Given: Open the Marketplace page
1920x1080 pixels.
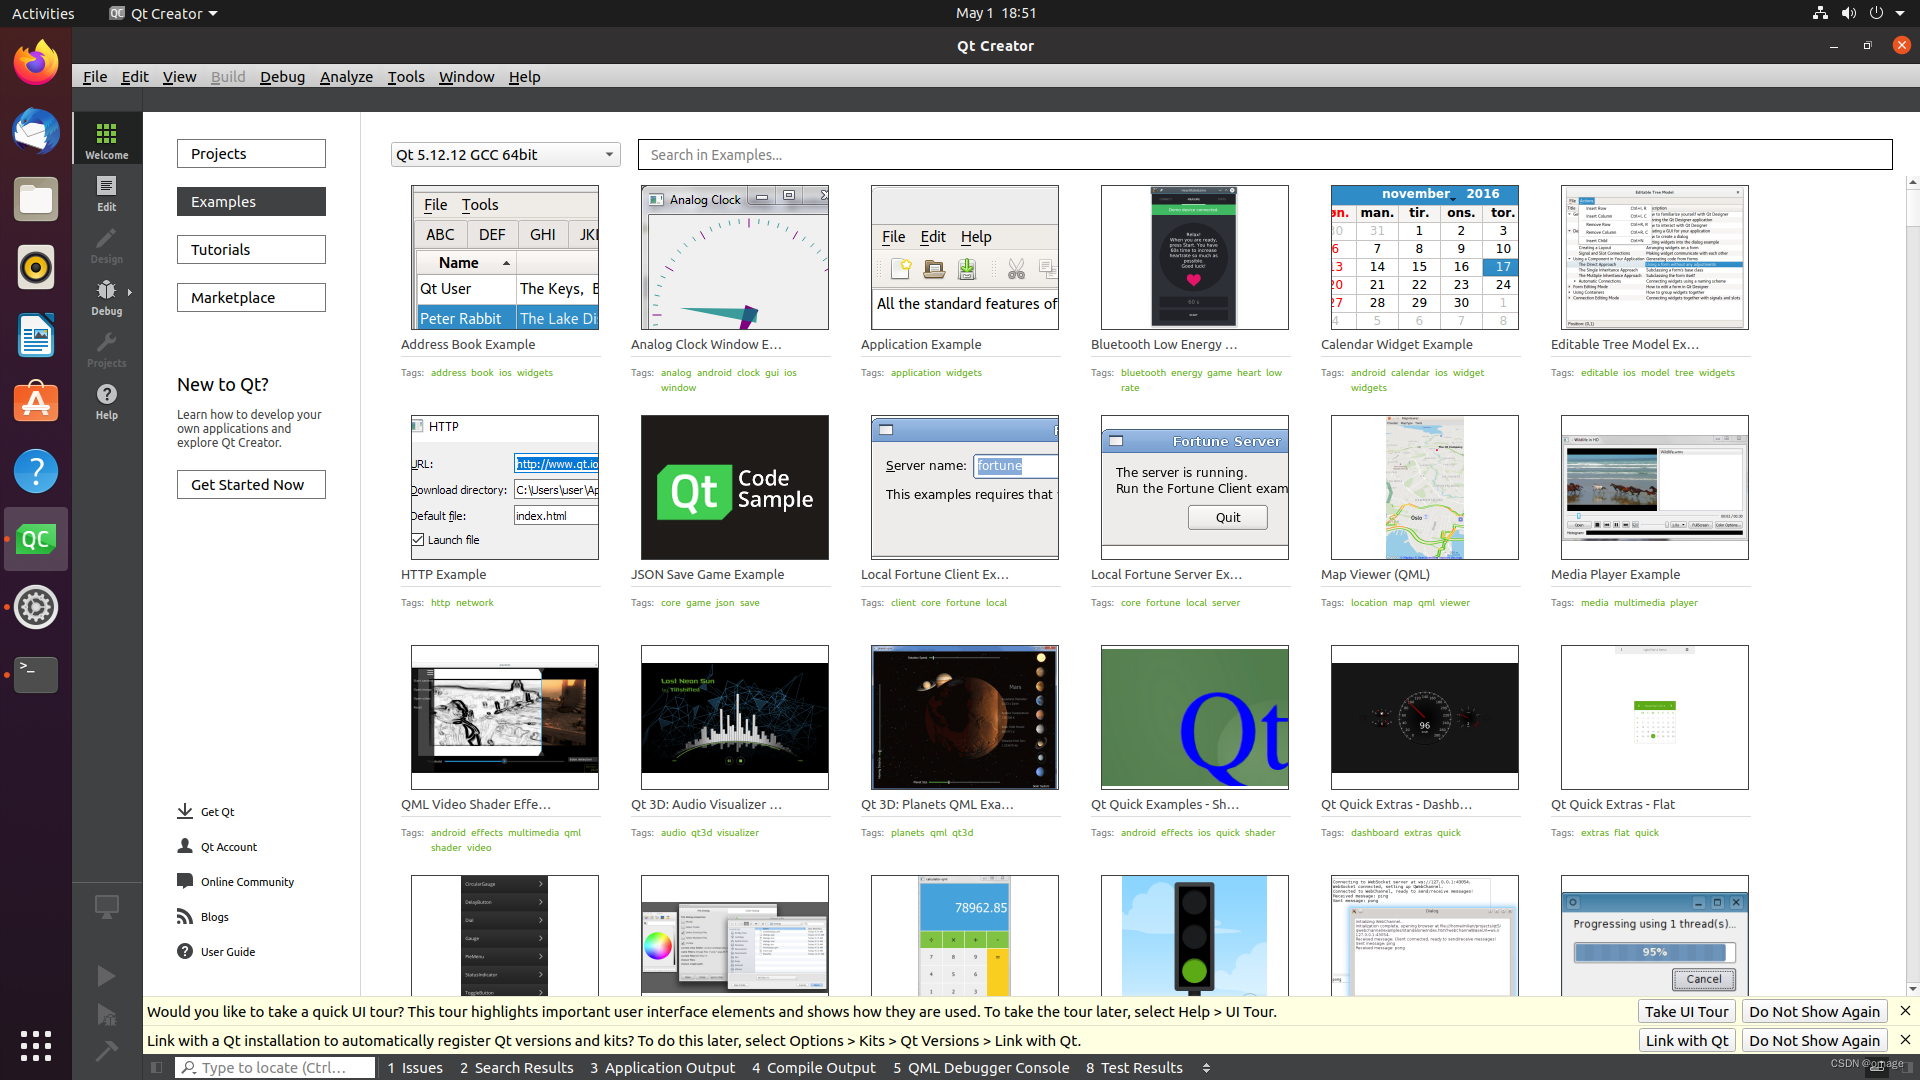Looking at the screenshot, I should pyautogui.click(x=251, y=297).
